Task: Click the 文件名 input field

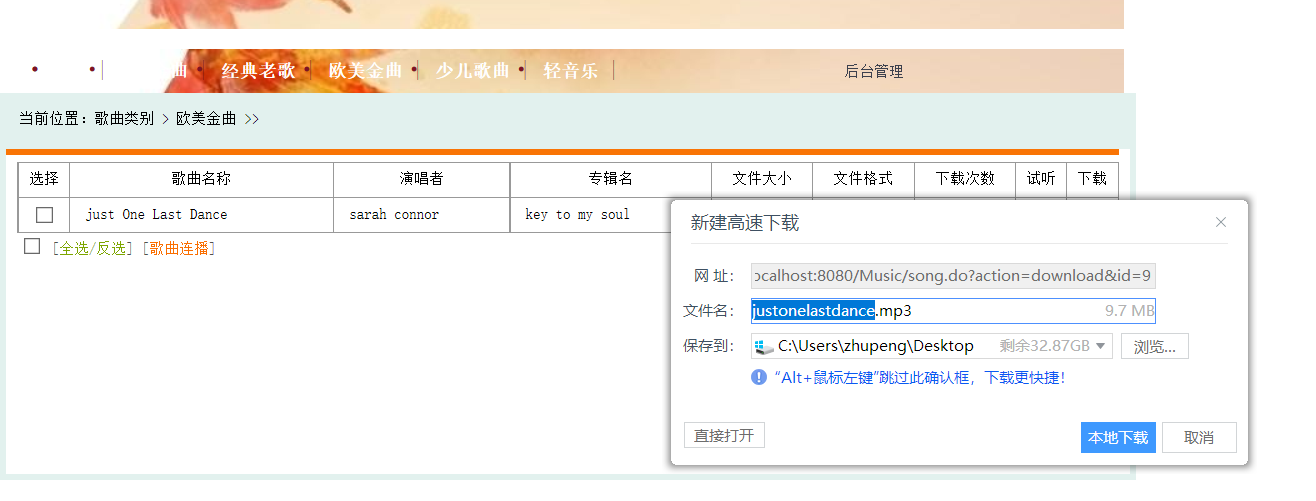Action: click(x=953, y=311)
